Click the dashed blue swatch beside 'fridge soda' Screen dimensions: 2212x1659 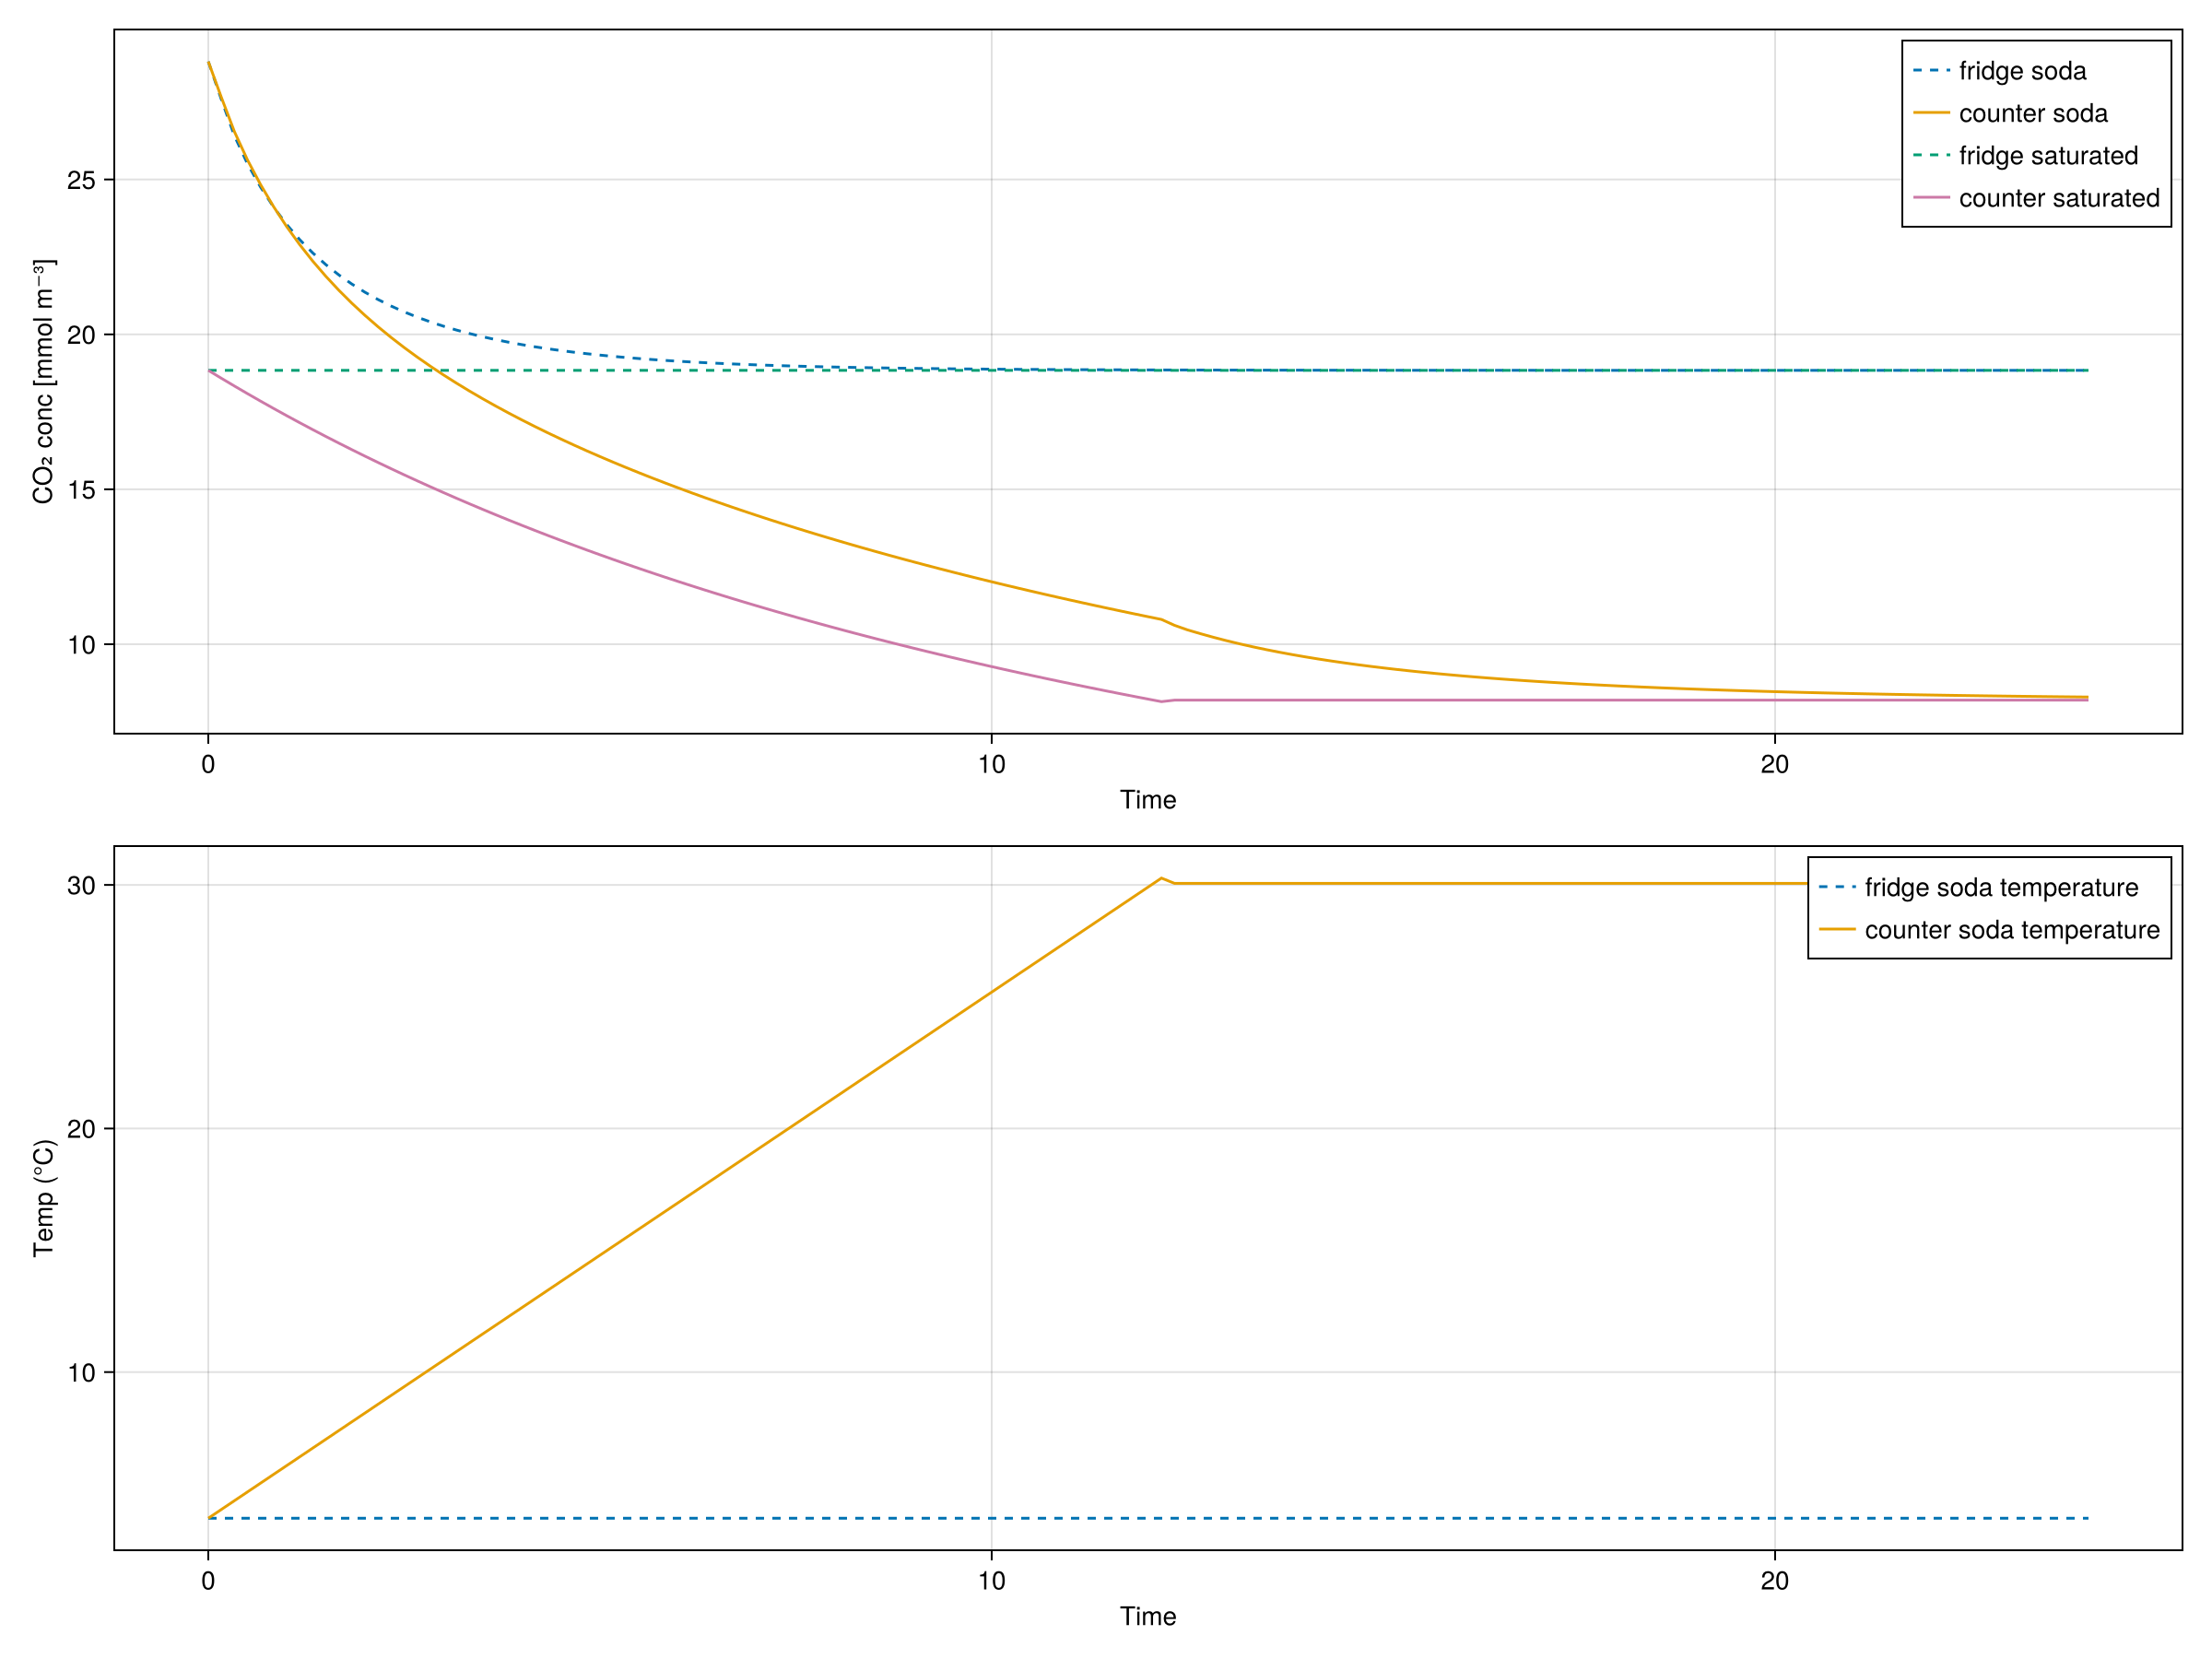[x=1931, y=71]
